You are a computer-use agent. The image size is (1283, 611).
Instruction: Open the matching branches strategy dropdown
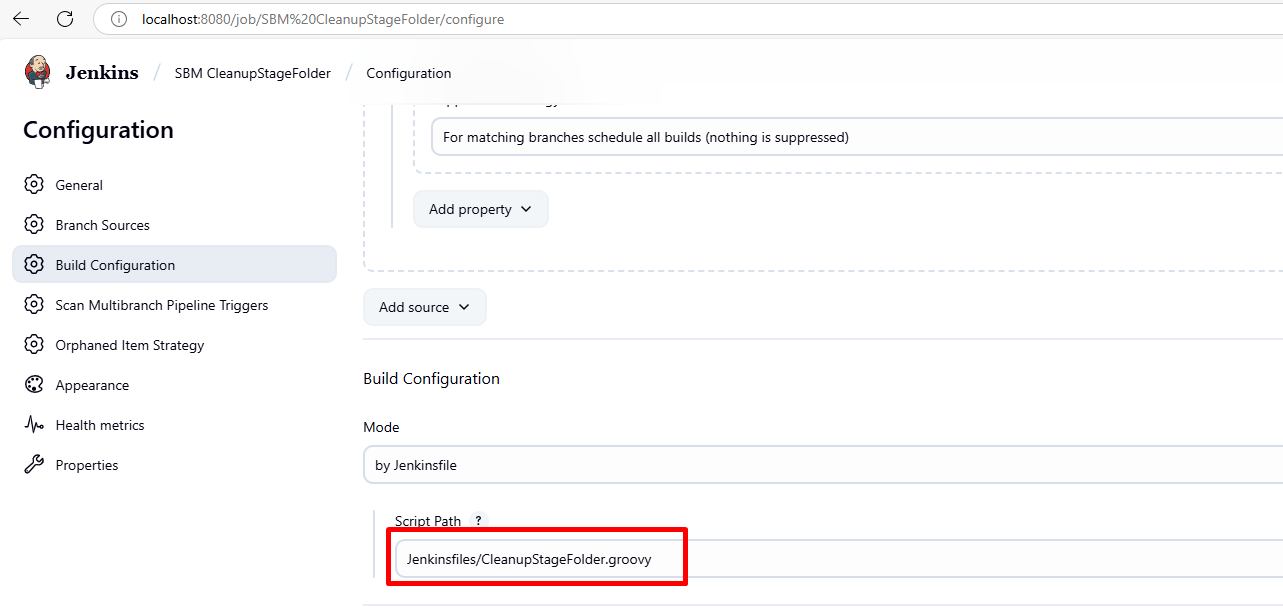[855, 137]
